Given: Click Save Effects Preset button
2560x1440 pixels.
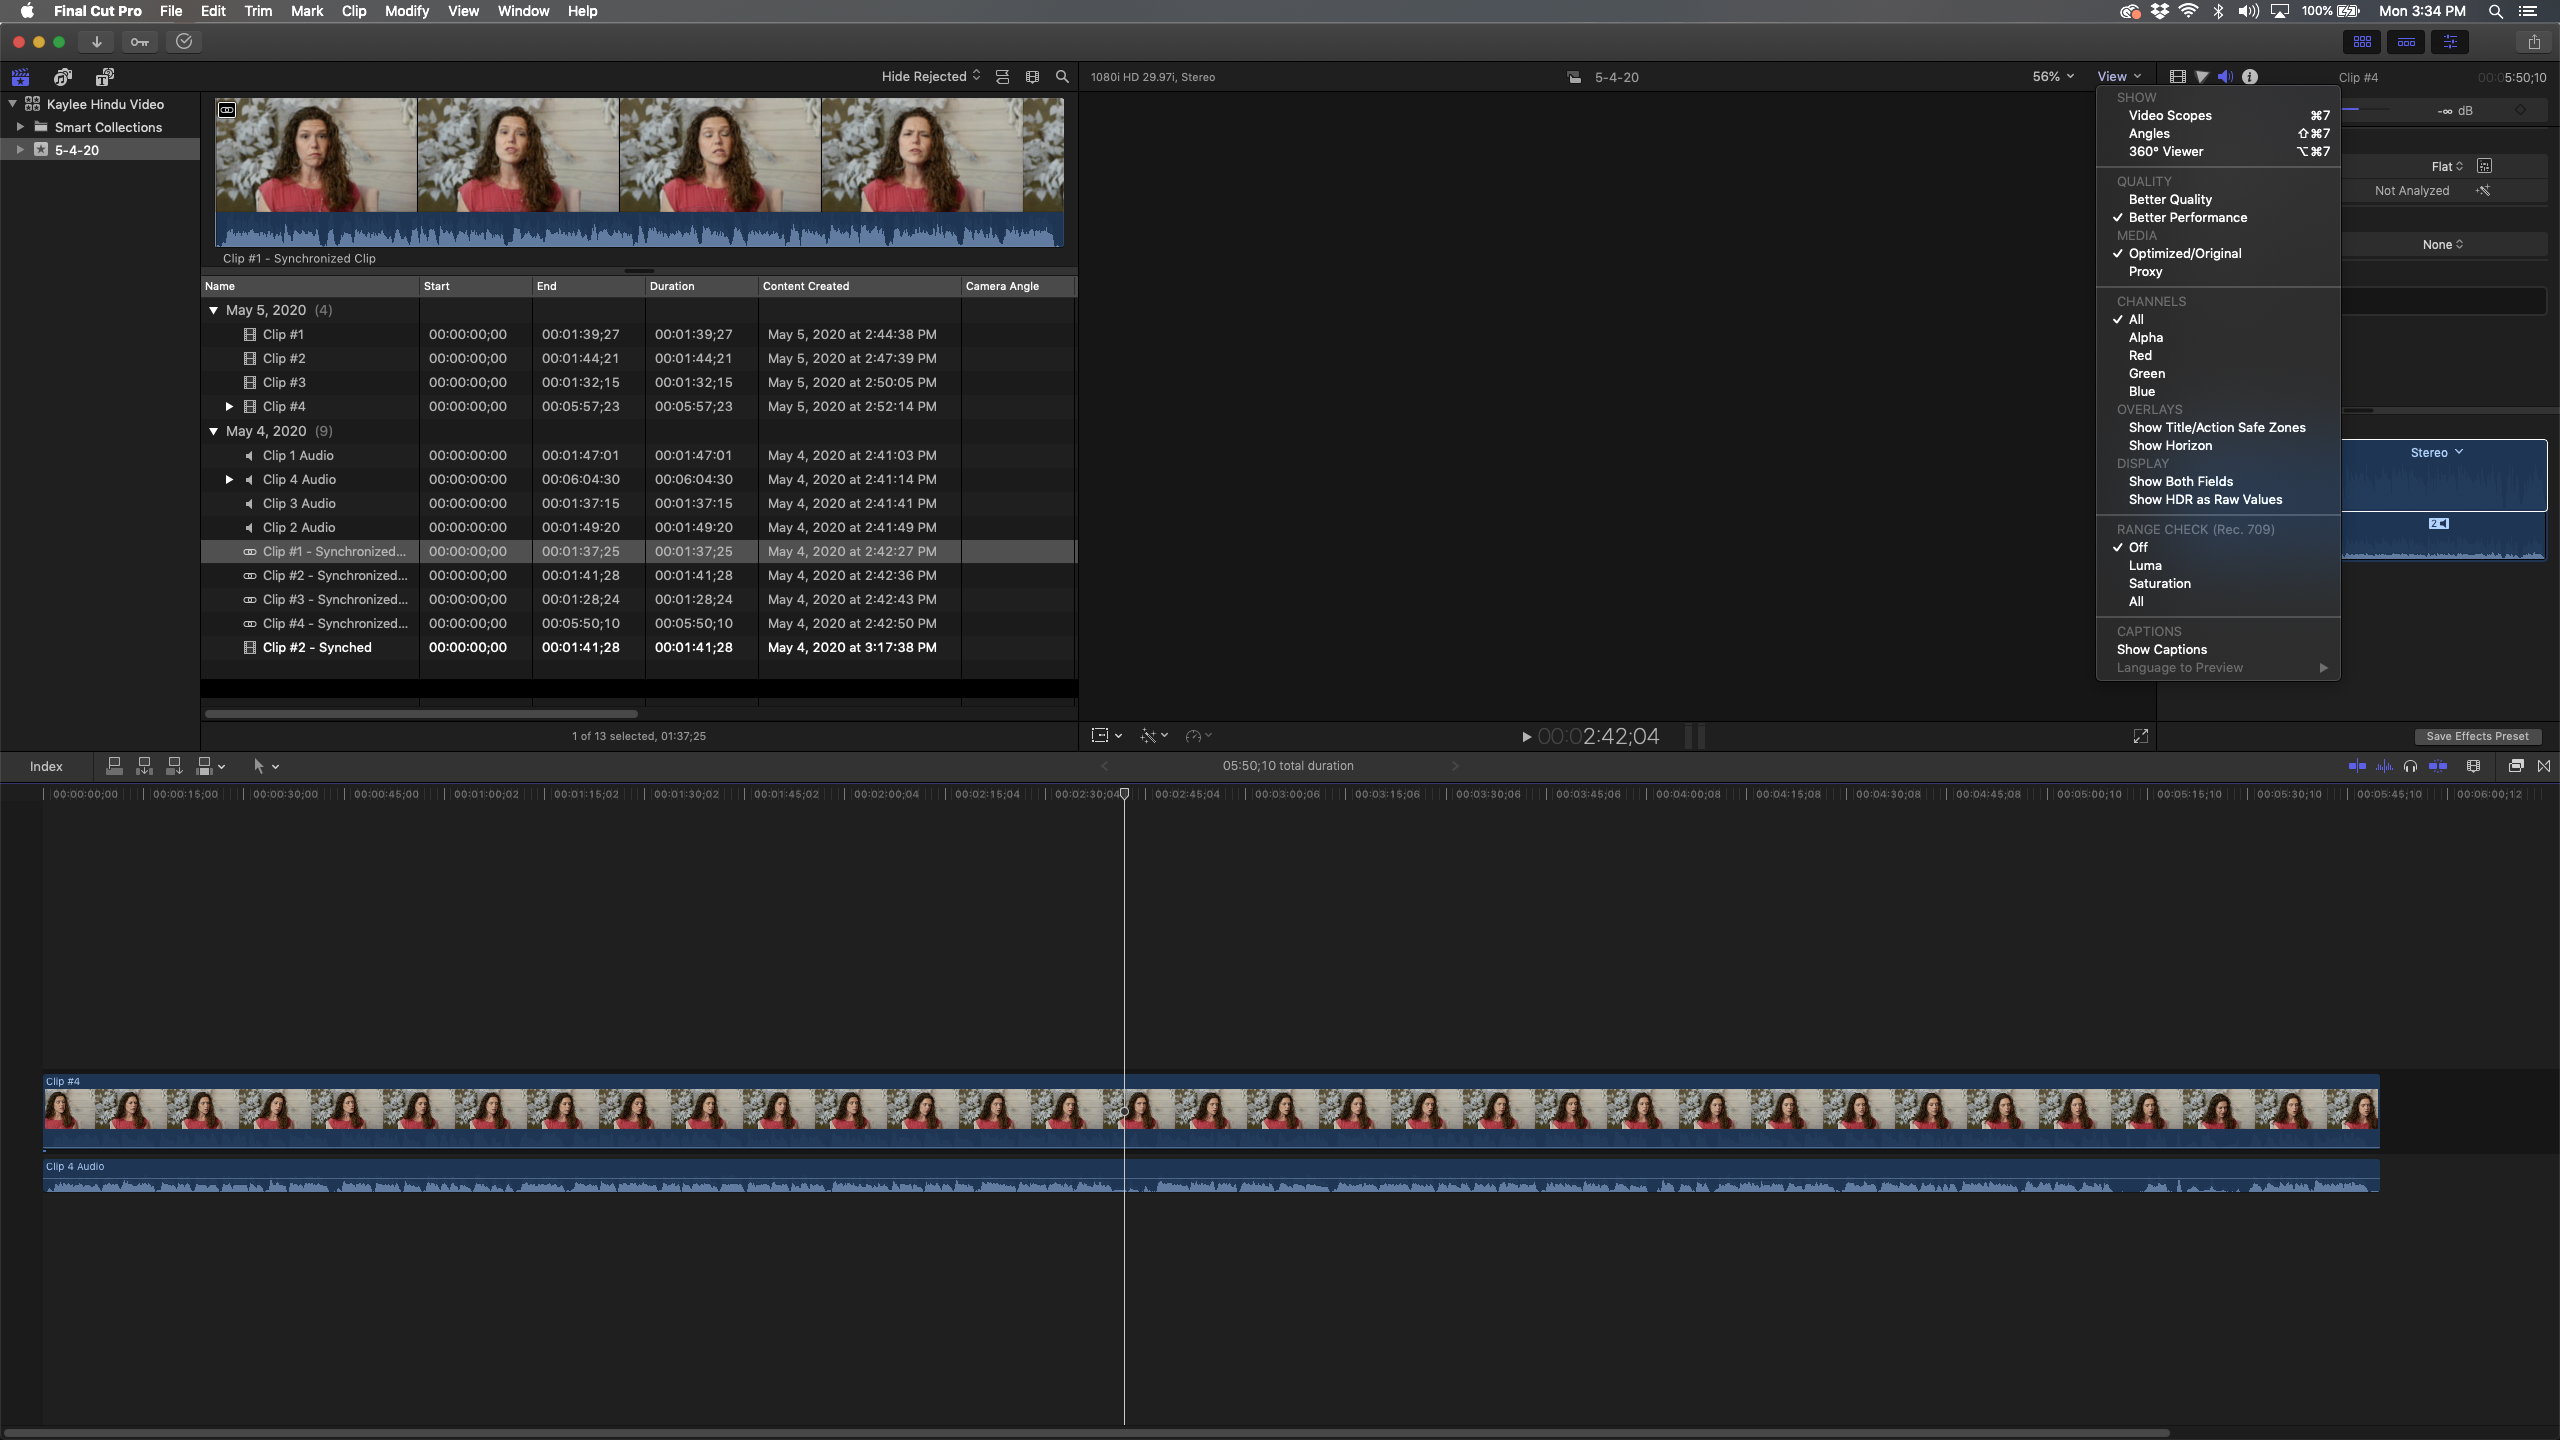Looking at the screenshot, I should [x=2476, y=737].
